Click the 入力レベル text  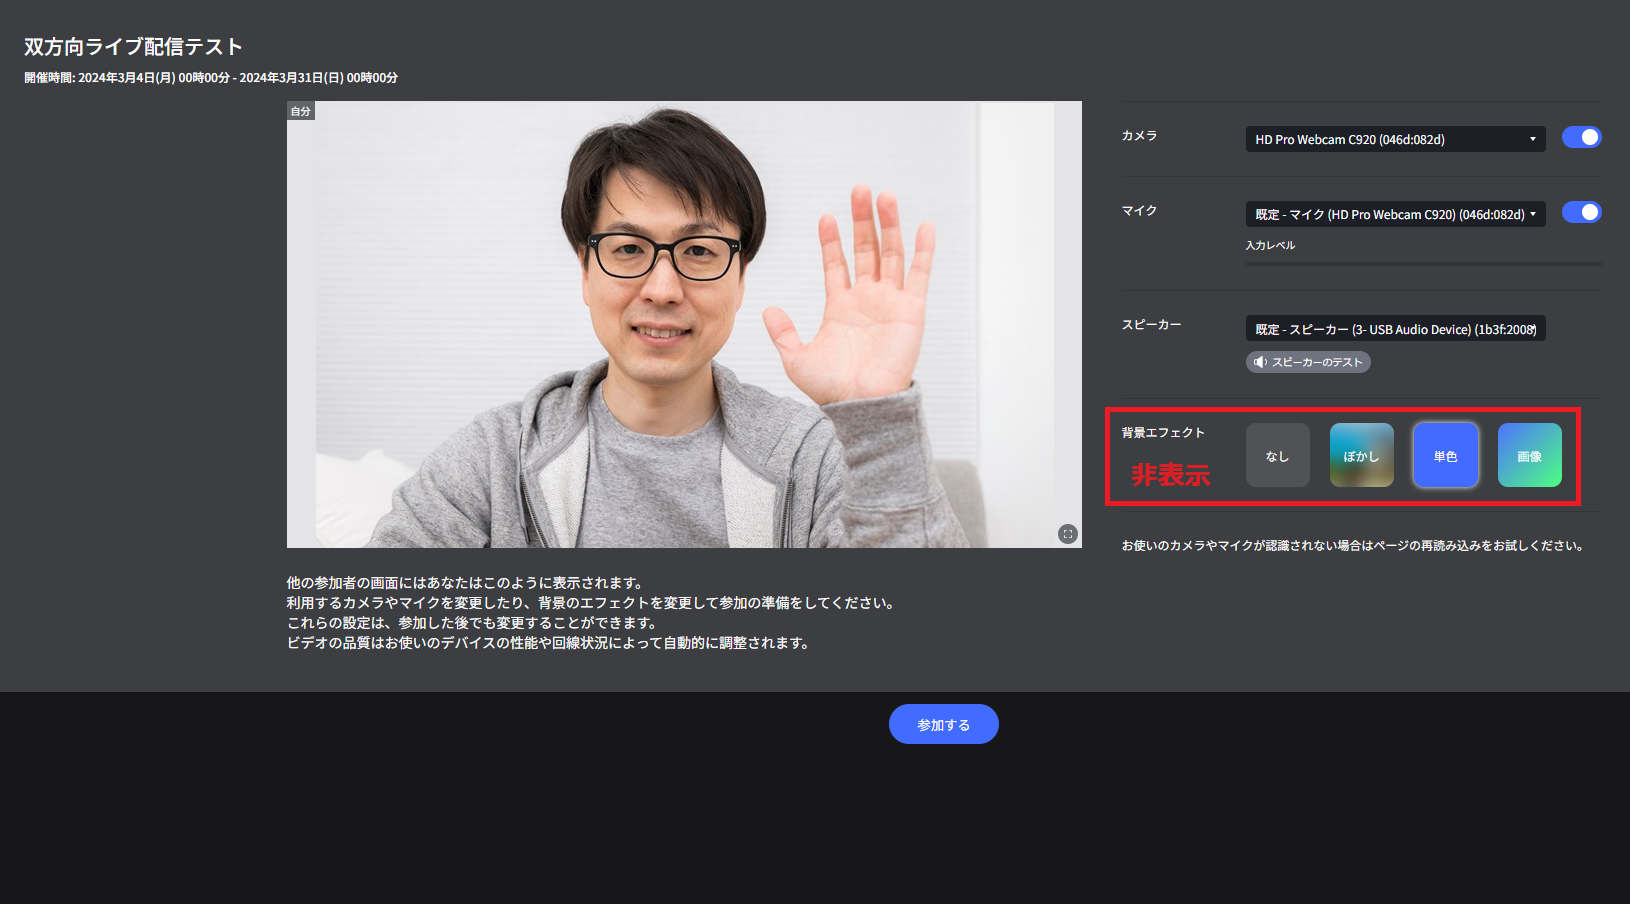[1270, 245]
